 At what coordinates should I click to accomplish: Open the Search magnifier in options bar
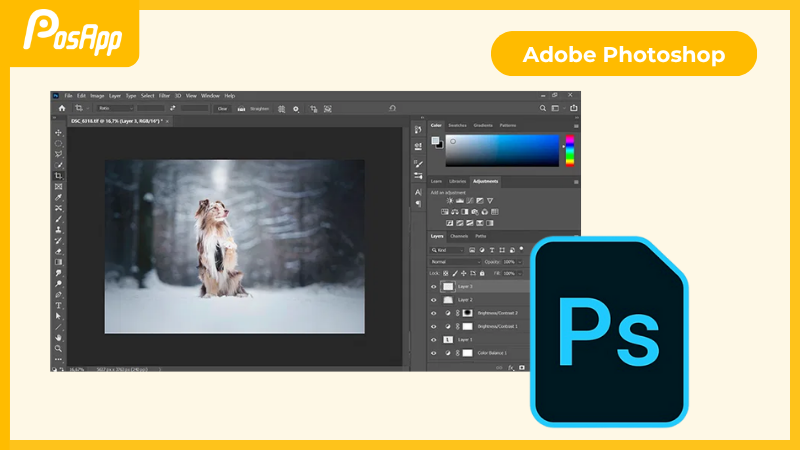(543, 108)
